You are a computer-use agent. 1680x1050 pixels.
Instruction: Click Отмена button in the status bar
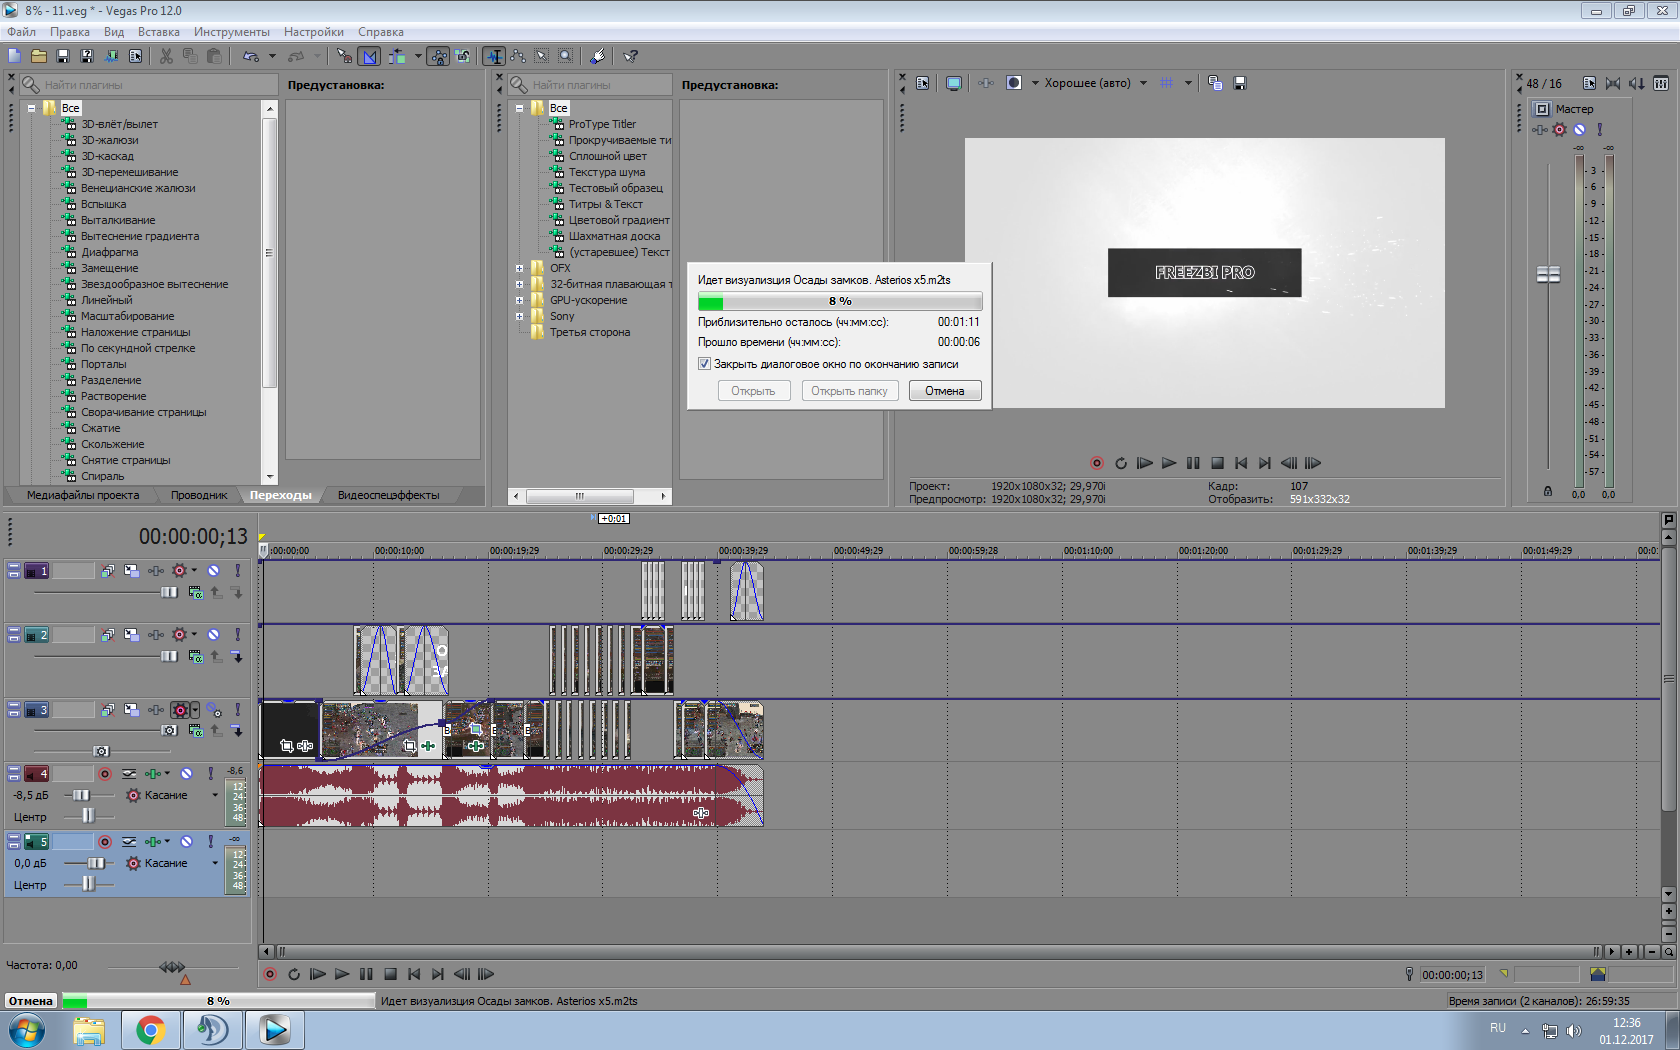click(x=31, y=1001)
